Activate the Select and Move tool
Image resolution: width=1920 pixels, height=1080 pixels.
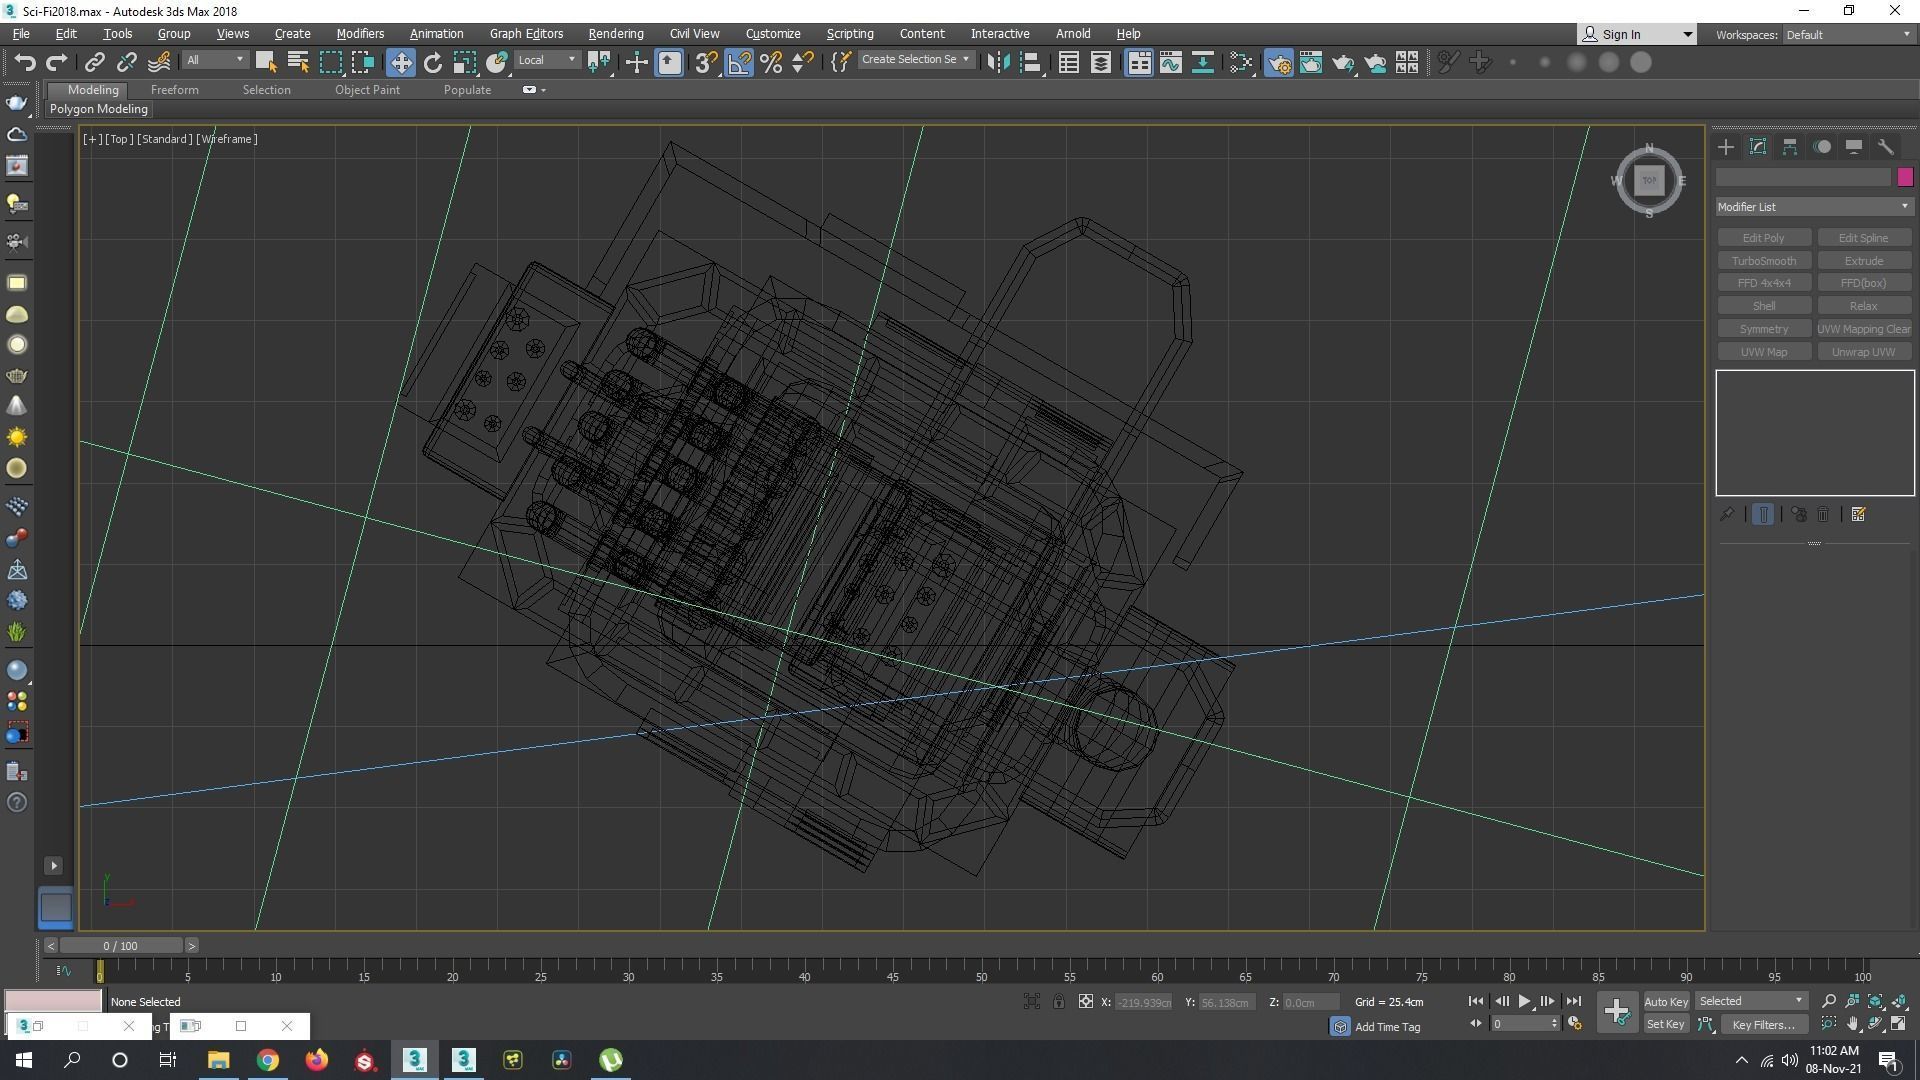(x=400, y=62)
